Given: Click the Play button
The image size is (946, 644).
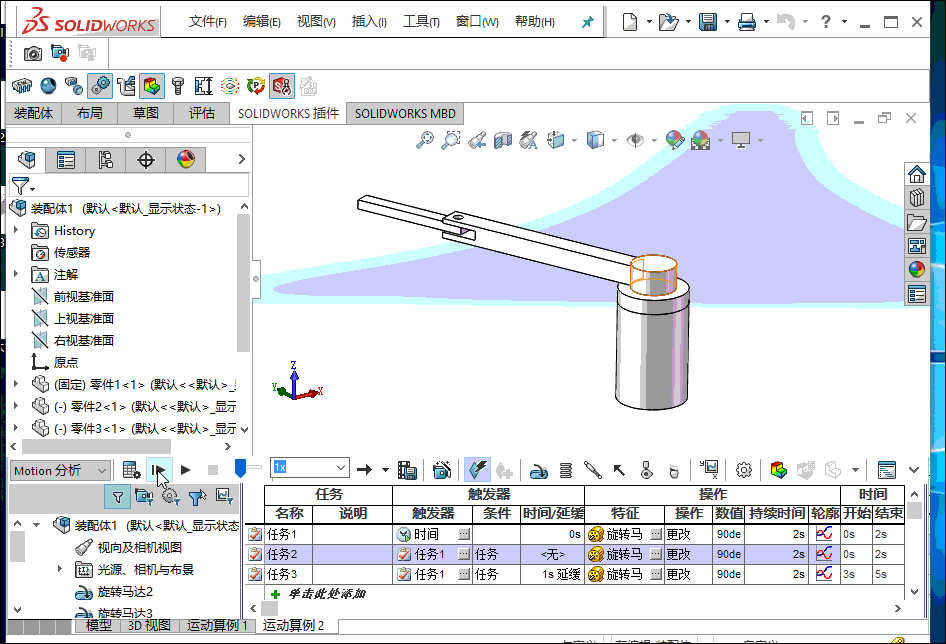Looking at the screenshot, I should click(186, 470).
